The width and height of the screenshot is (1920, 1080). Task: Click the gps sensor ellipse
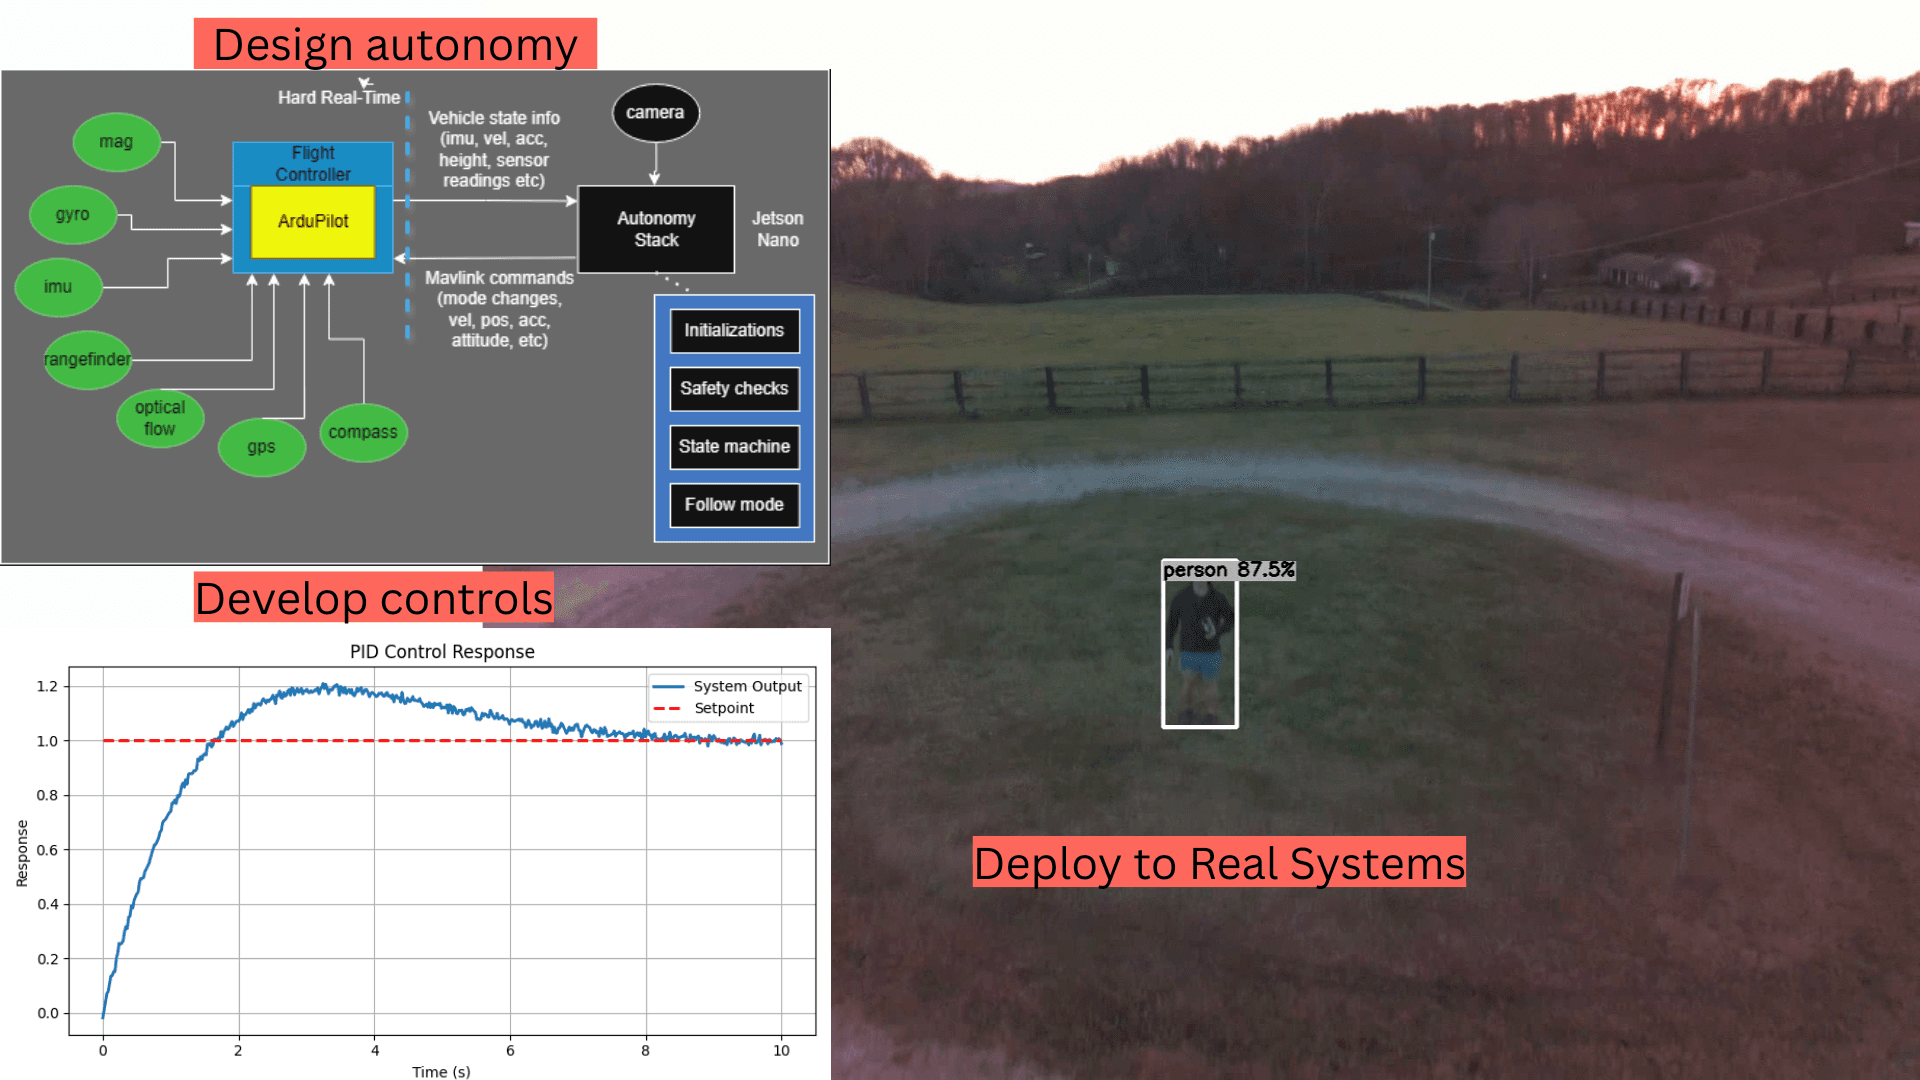click(x=261, y=447)
